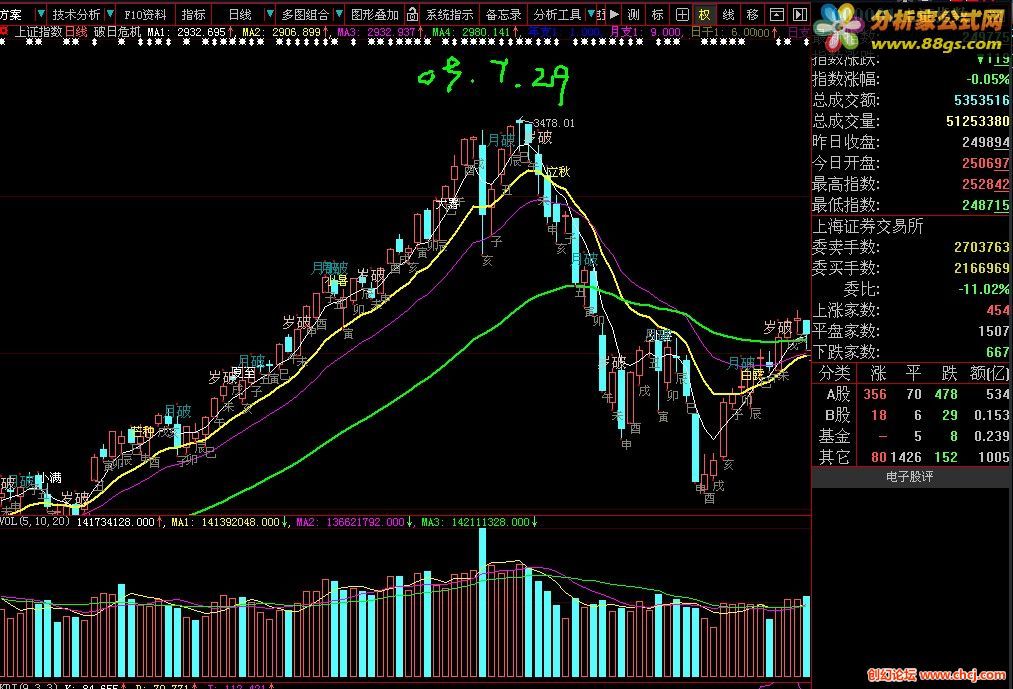Viewport: 1013px width, 689px height.
Task: Click the 指数涨幅 -0.05% row
Action: pos(910,80)
